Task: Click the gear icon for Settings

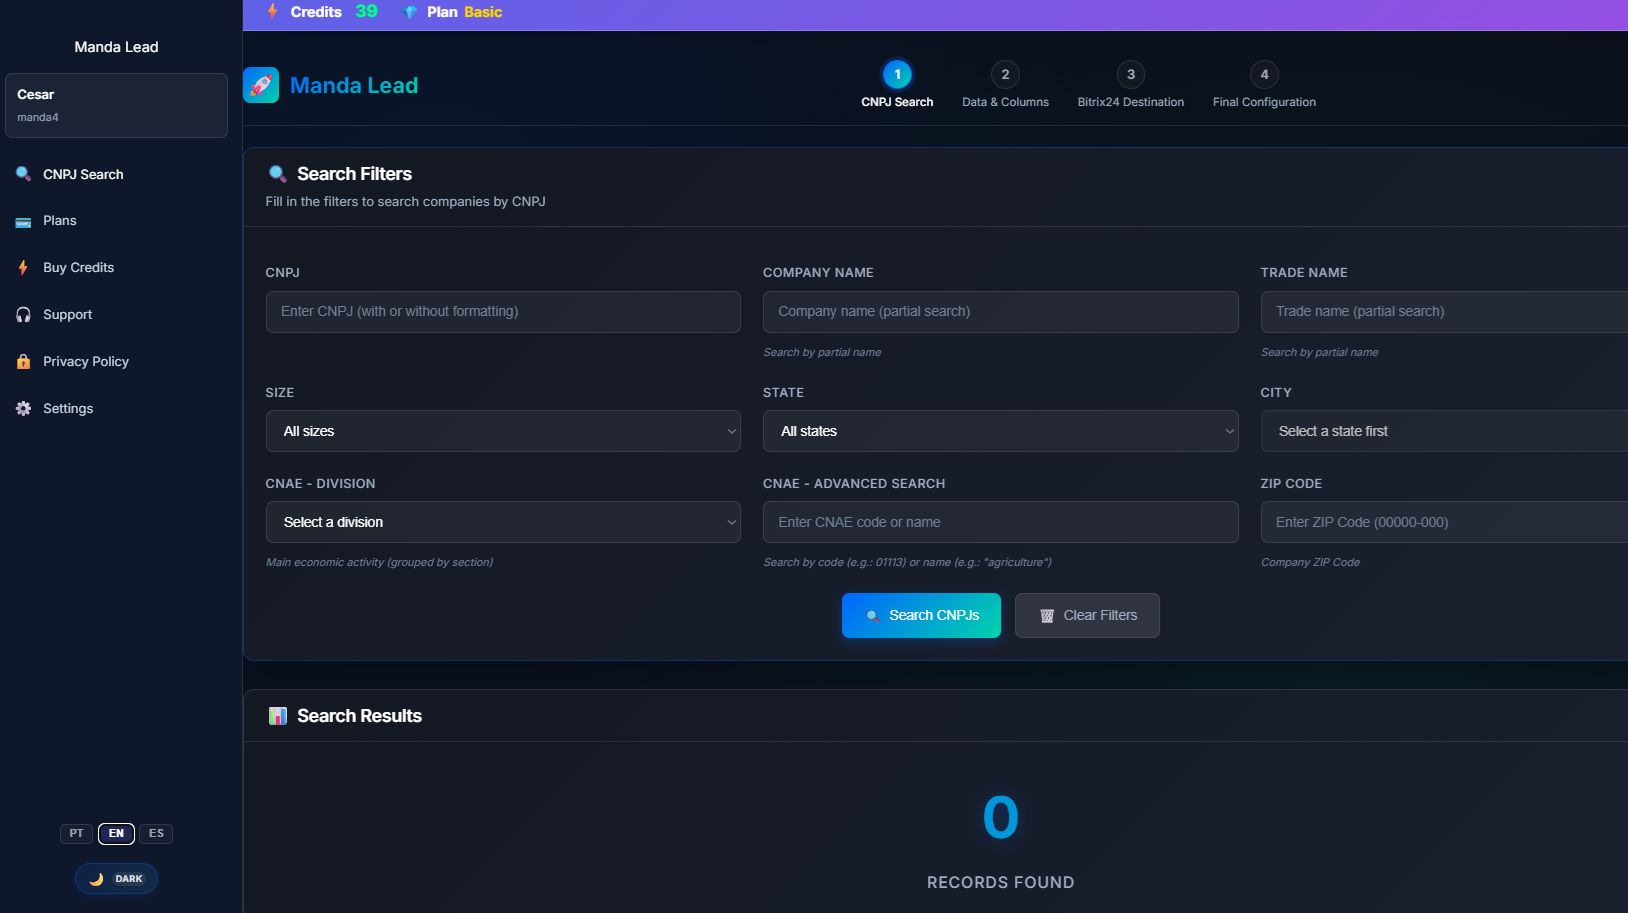Action: coord(23,409)
